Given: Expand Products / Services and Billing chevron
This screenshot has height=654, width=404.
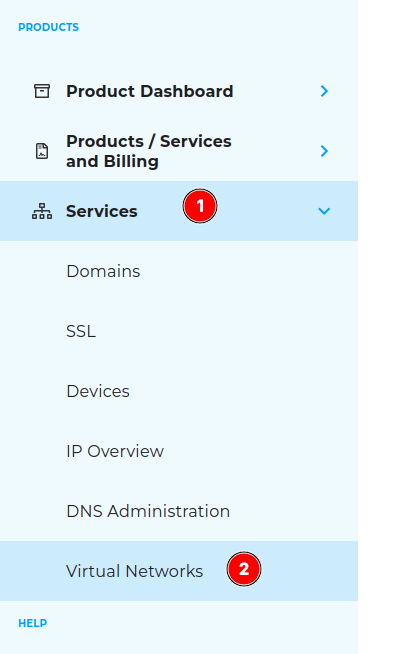Looking at the screenshot, I should tap(324, 151).
